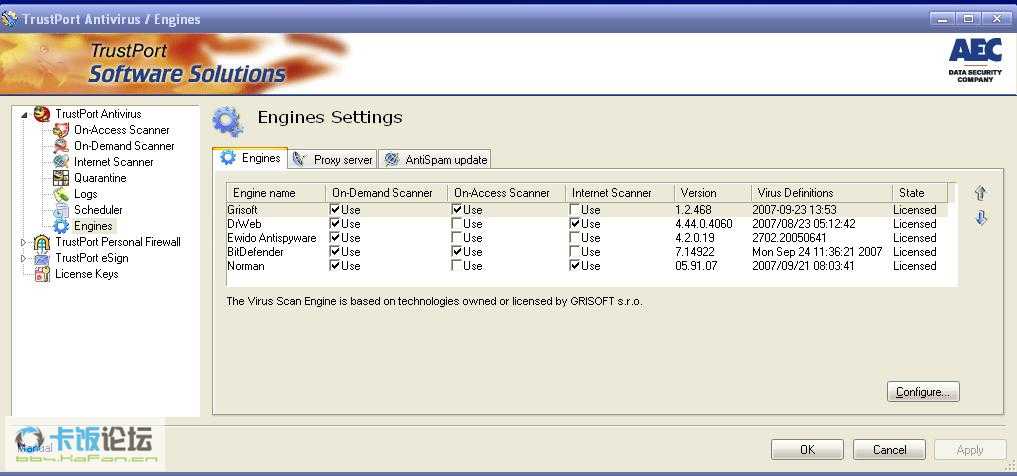Click the AntiSpam update tab icon
Screen dimensions: 1017x476
(x=391, y=159)
